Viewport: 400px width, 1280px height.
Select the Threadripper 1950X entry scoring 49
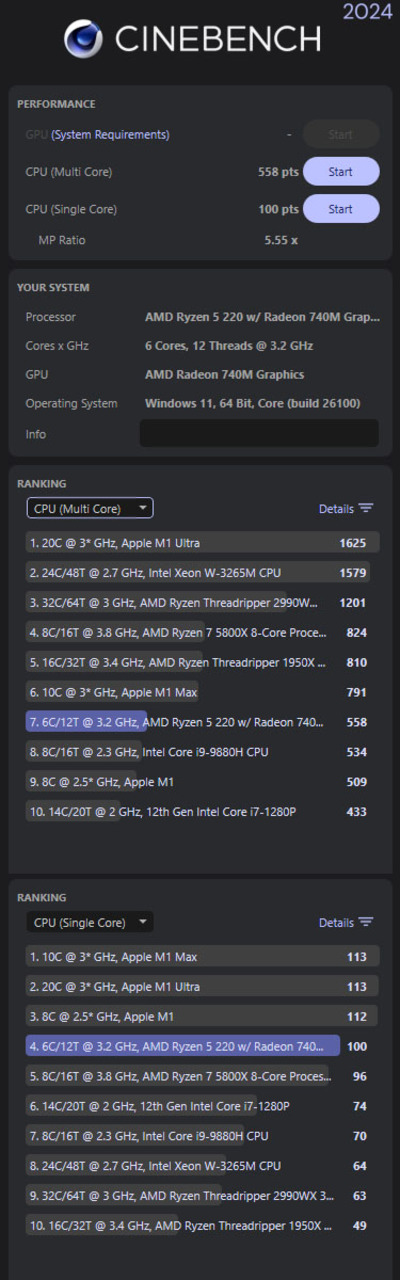[x=203, y=1225]
